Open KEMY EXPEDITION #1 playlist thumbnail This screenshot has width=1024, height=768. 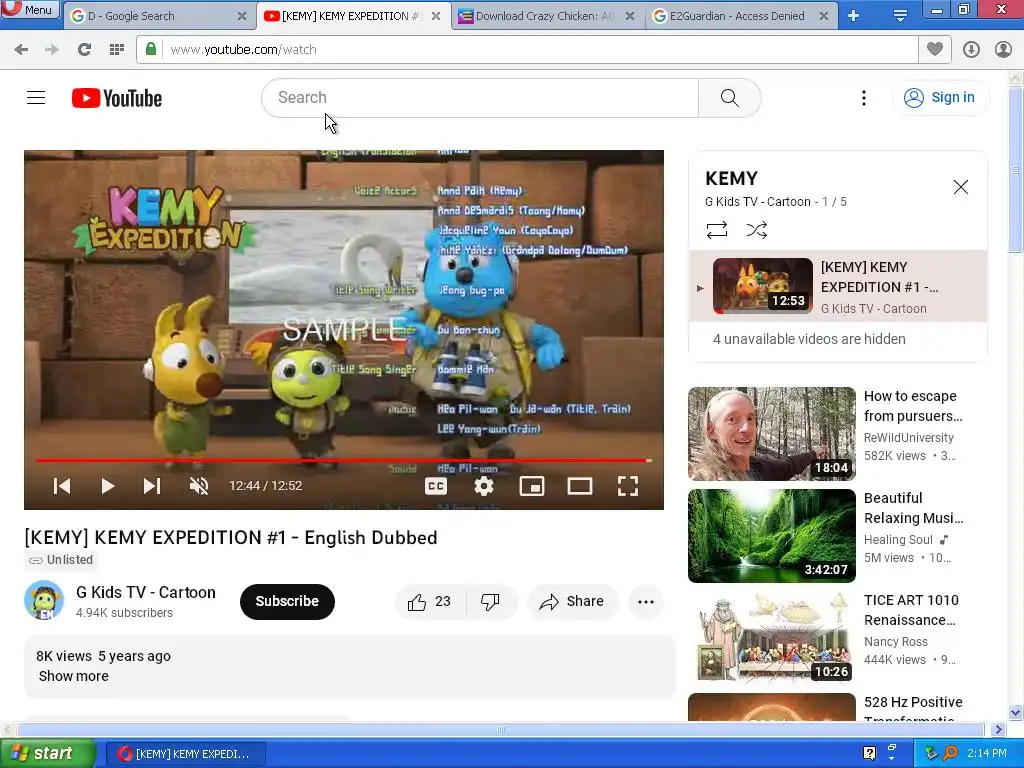click(763, 286)
